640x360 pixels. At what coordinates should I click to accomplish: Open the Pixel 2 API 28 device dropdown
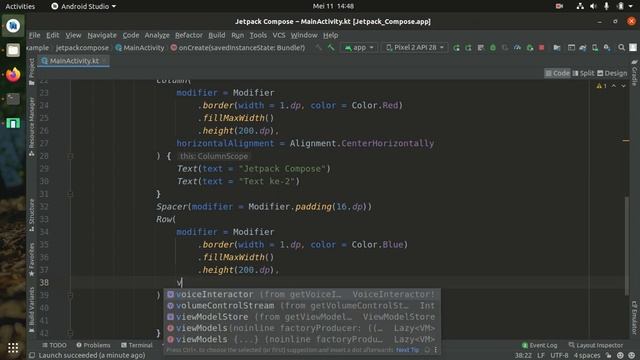coord(415,48)
